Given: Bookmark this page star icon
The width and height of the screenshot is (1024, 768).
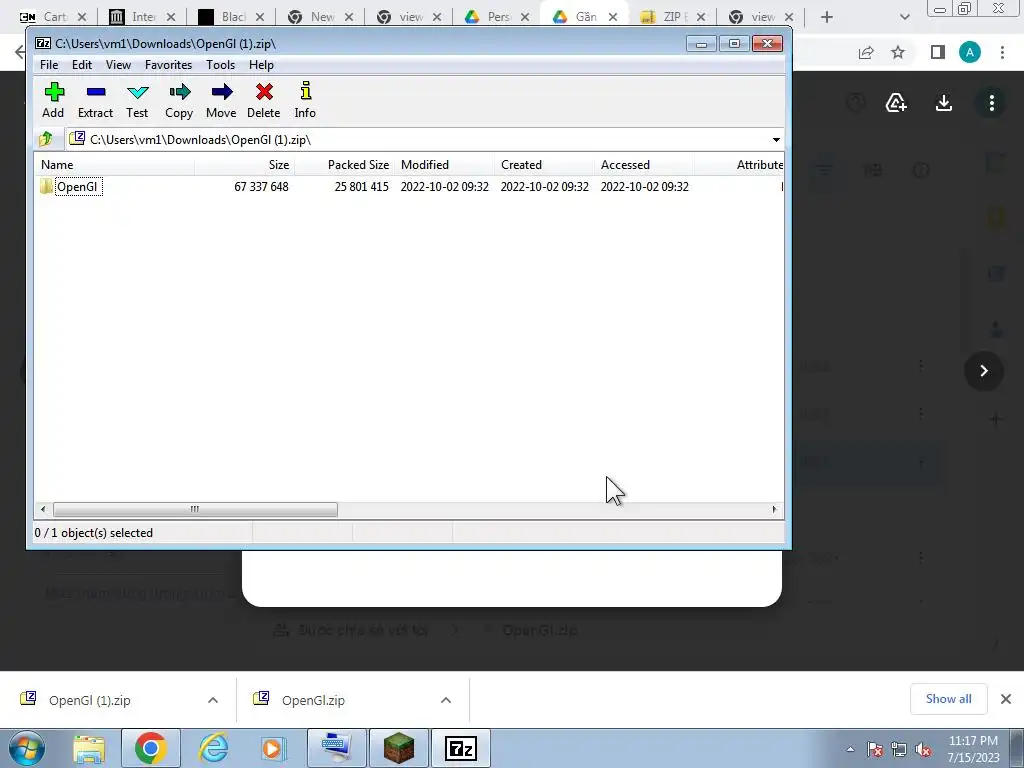Looking at the screenshot, I should (x=899, y=52).
